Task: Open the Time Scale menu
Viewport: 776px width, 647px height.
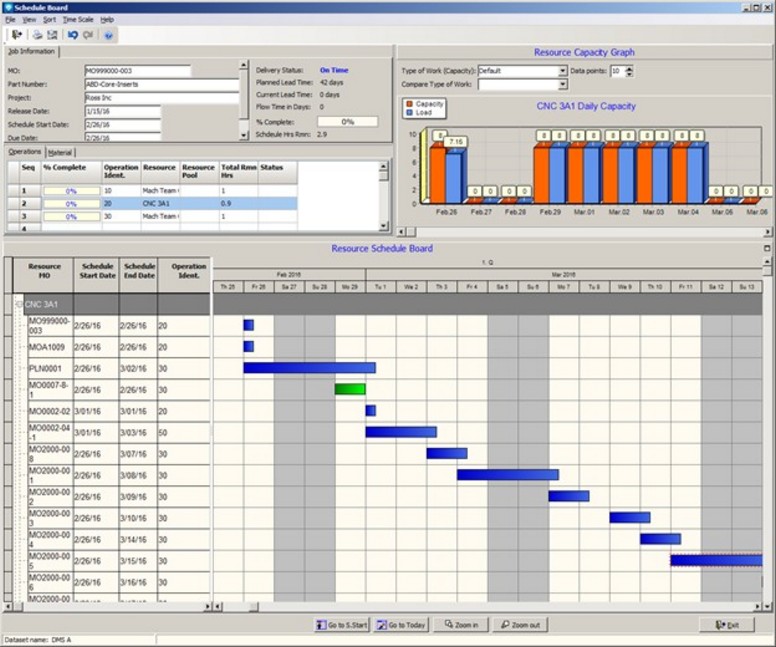Action: (76, 19)
